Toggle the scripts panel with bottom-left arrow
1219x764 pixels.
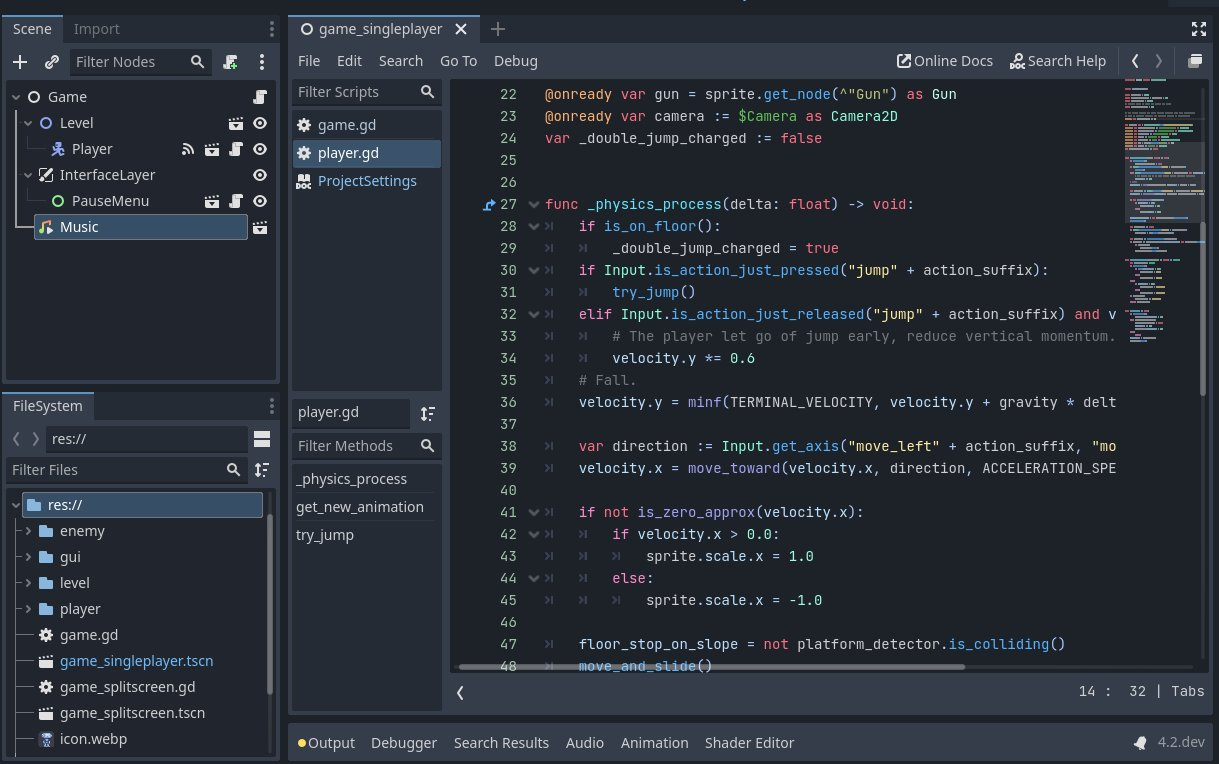click(460, 692)
